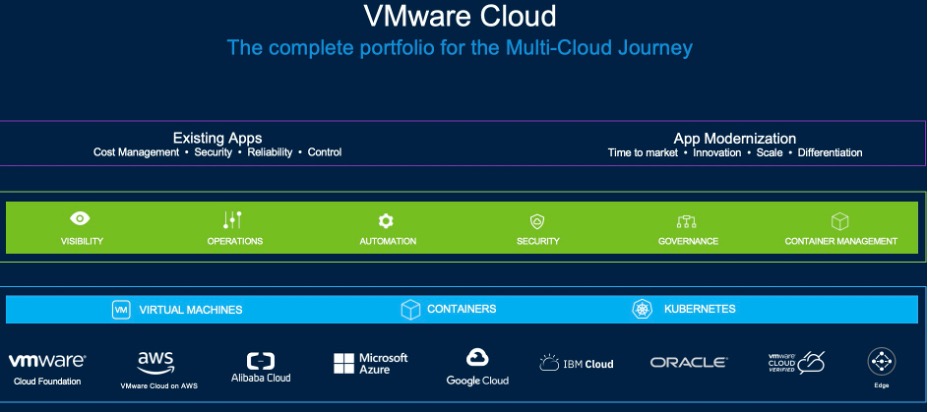Click the Control text under Existing Apps
928x412 pixels.
[x=324, y=152]
